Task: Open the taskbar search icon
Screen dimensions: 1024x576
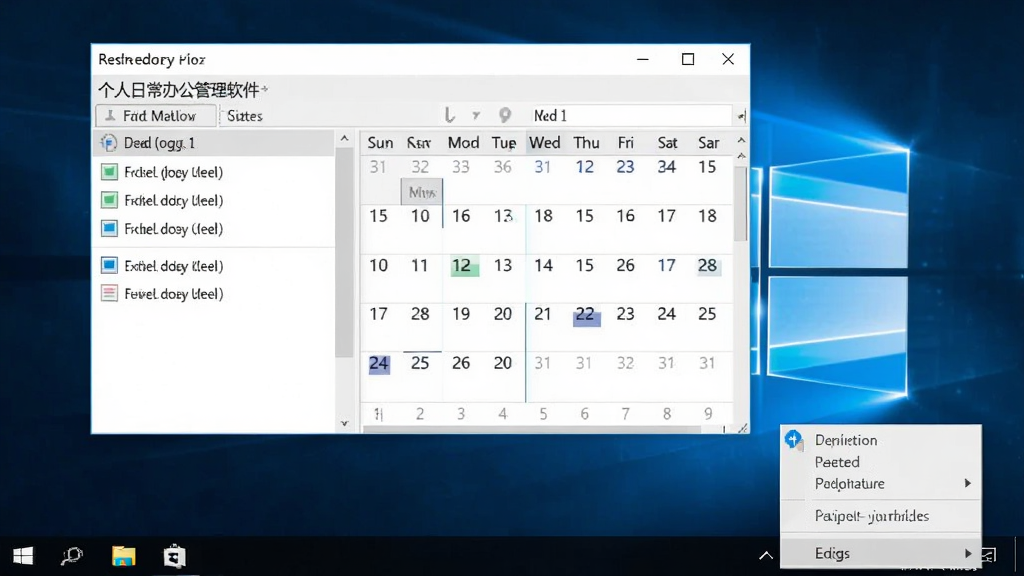Action: (x=72, y=556)
